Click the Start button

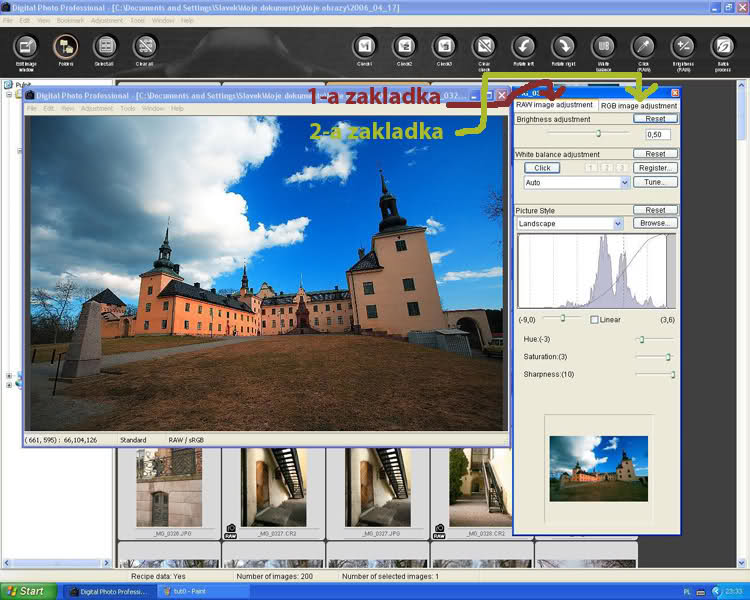click(27, 591)
